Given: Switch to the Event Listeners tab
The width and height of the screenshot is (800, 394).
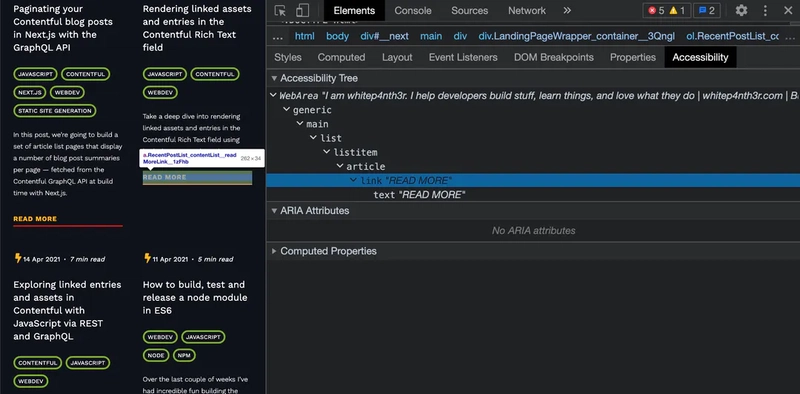Looking at the screenshot, I should (x=463, y=57).
